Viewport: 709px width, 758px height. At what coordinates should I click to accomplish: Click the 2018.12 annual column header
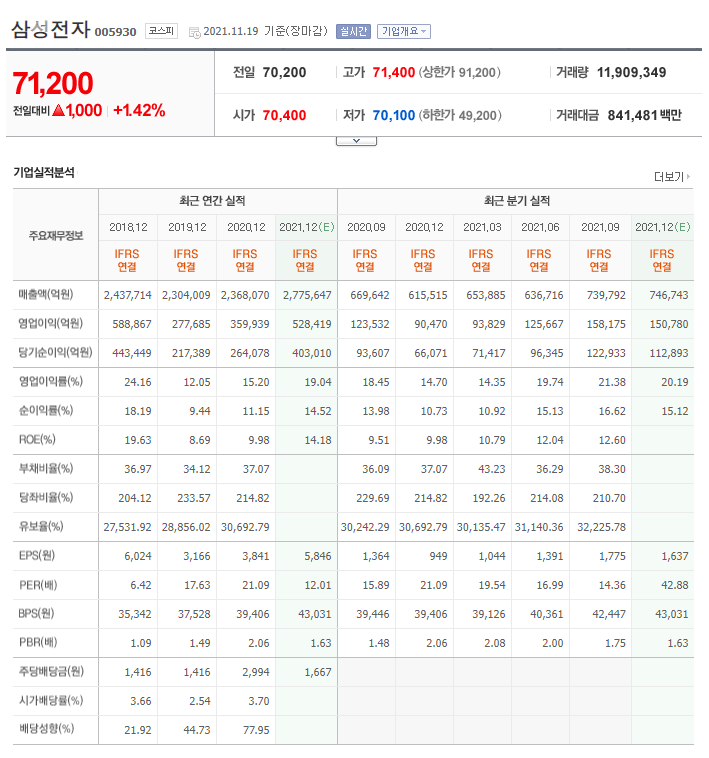[128, 227]
